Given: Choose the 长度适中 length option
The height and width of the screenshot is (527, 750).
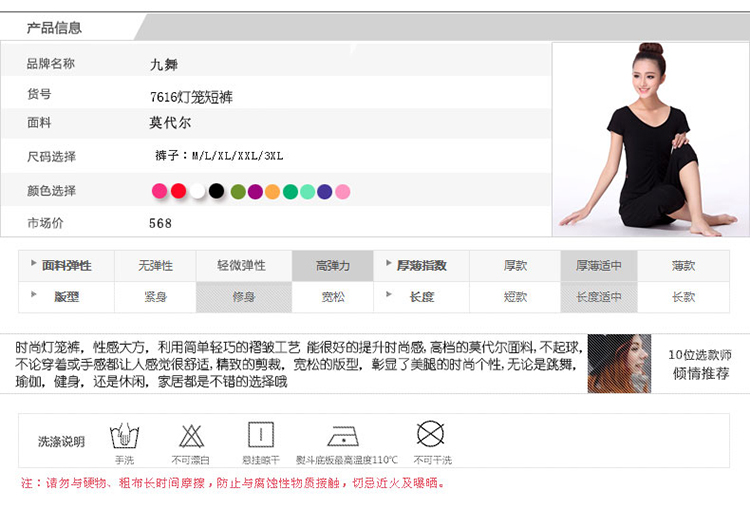Looking at the screenshot, I should point(598,297).
